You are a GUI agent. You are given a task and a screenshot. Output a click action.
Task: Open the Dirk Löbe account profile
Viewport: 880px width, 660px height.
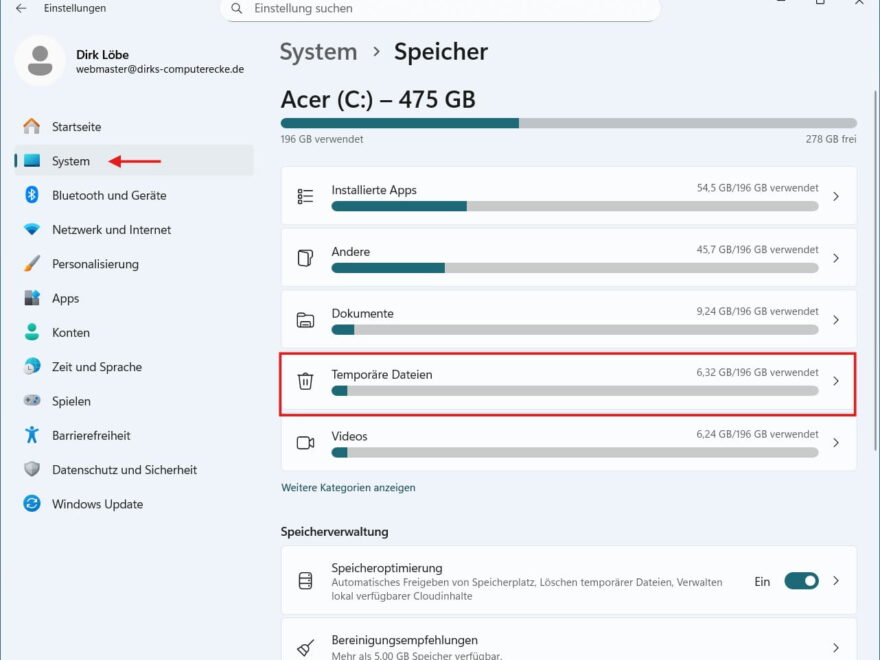(x=104, y=62)
